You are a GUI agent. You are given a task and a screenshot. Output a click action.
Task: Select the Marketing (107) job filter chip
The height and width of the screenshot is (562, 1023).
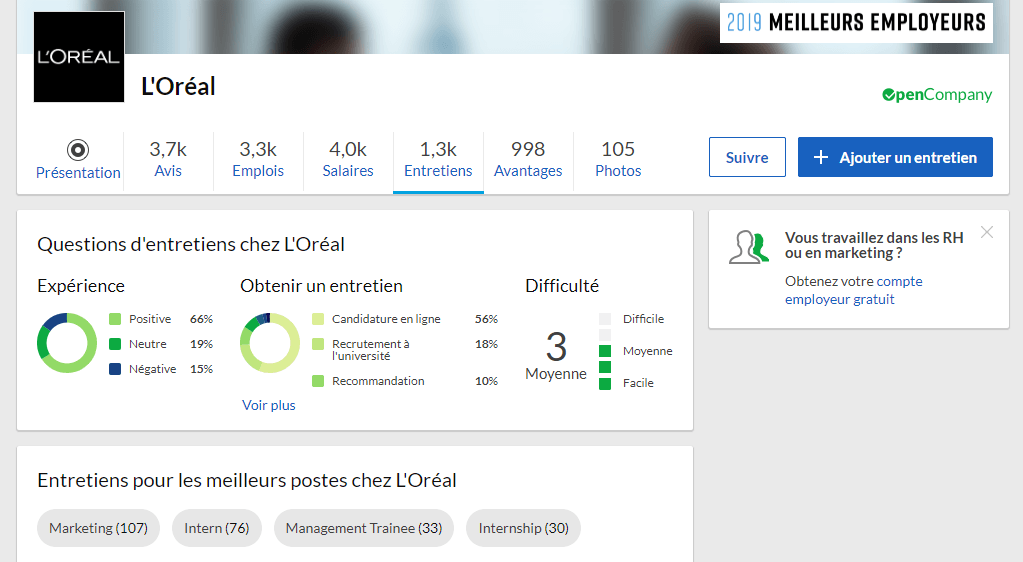[x=98, y=528]
